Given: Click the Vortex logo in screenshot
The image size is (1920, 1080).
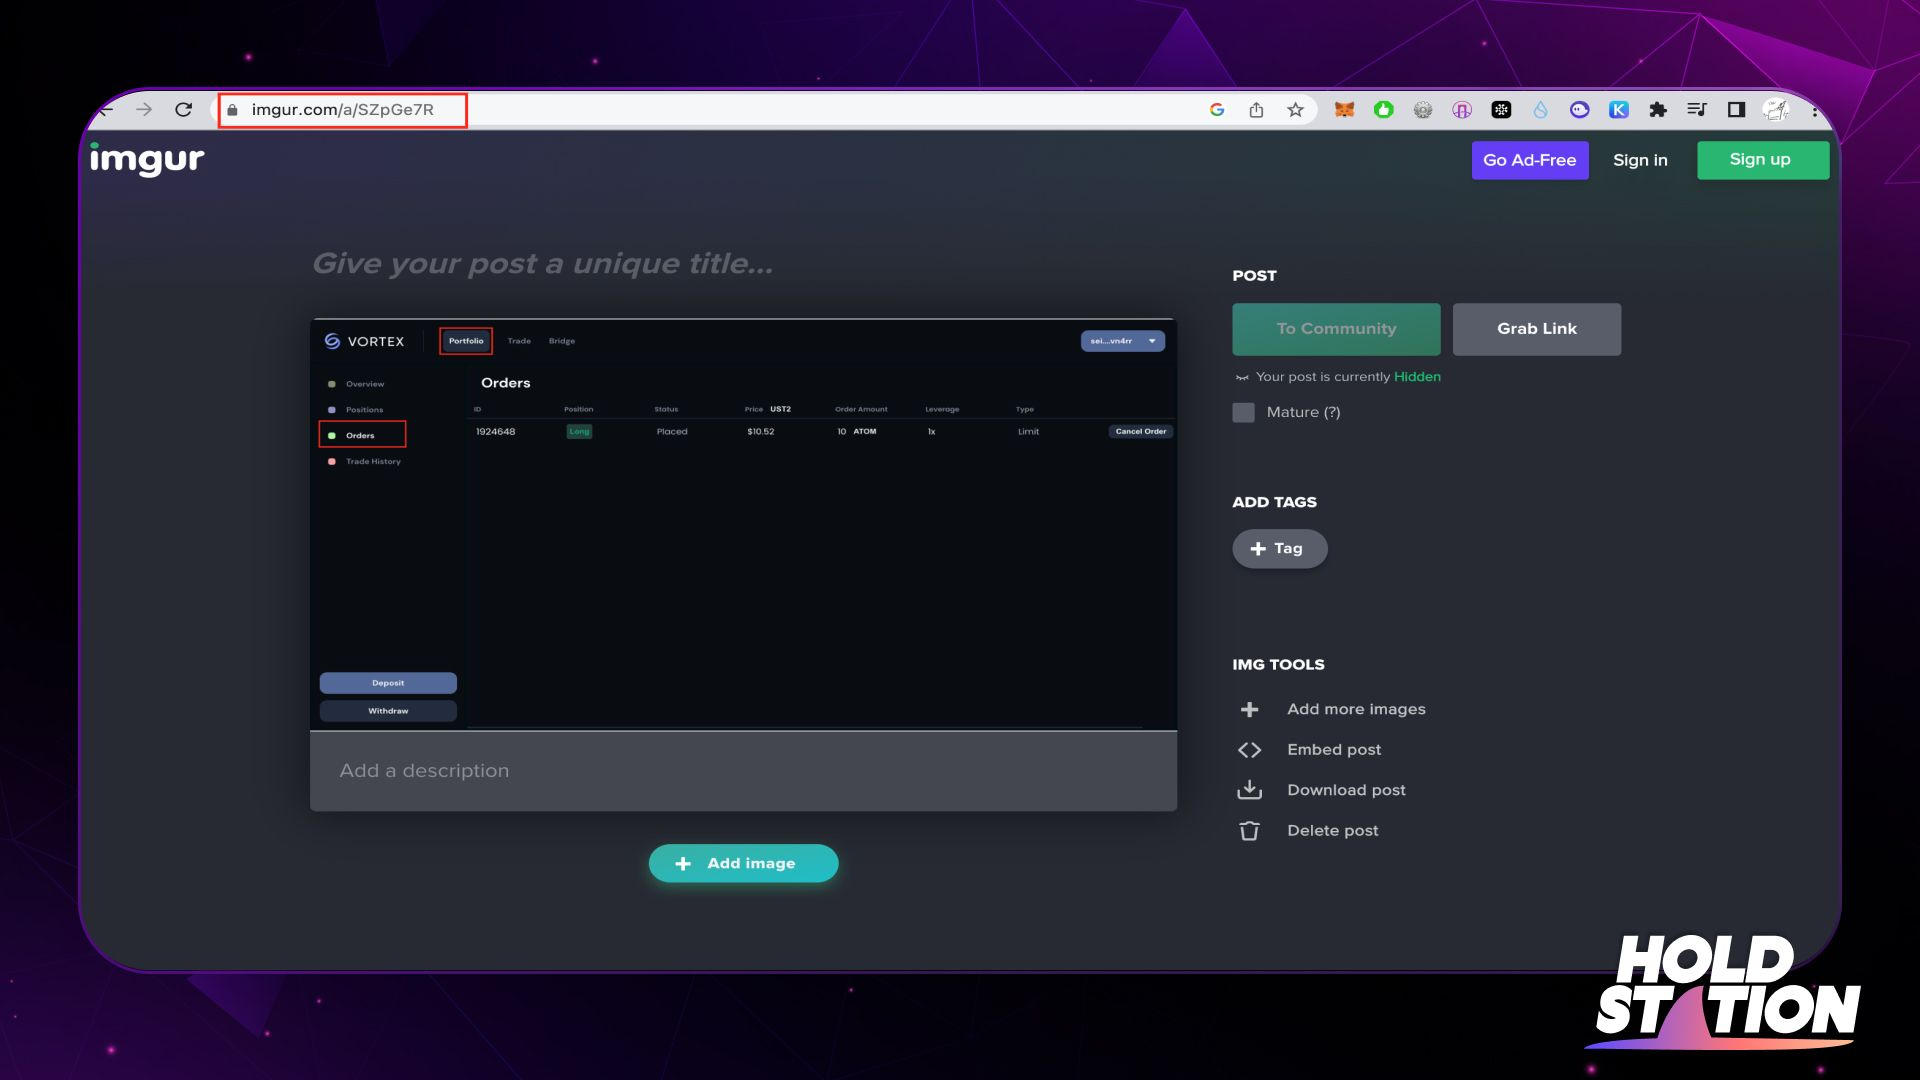Looking at the screenshot, I should point(364,341).
